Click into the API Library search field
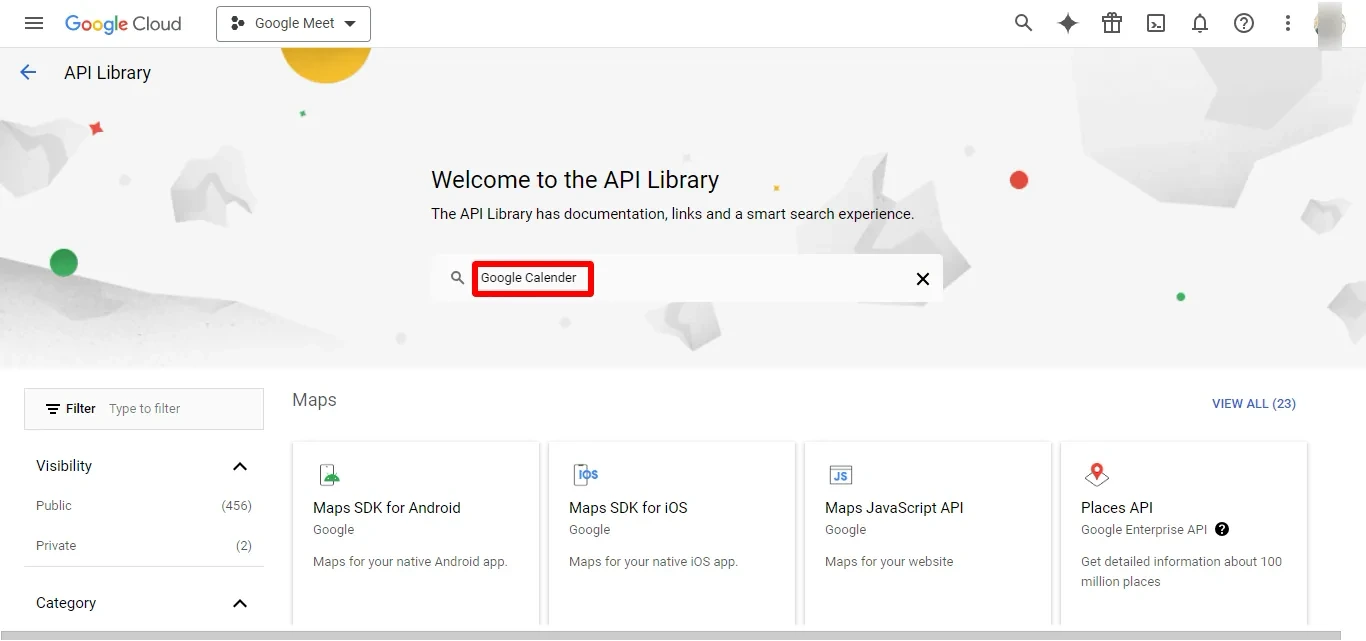Screen dimensions: 1366x641 pos(687,278)
